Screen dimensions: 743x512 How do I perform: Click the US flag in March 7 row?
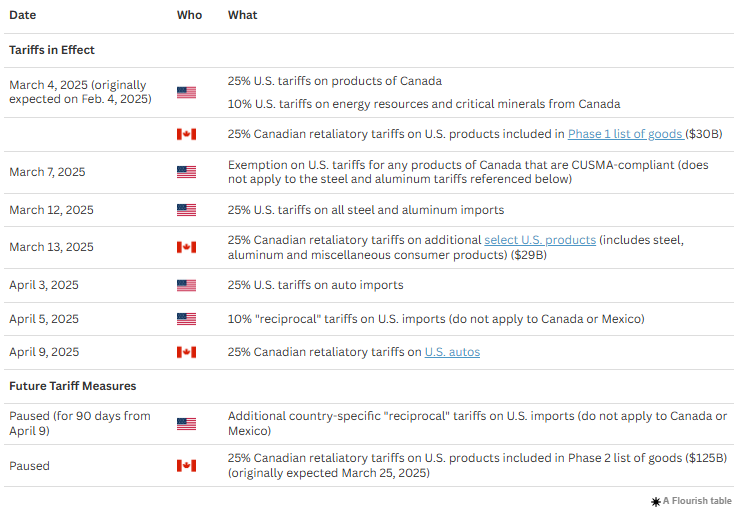186,172
